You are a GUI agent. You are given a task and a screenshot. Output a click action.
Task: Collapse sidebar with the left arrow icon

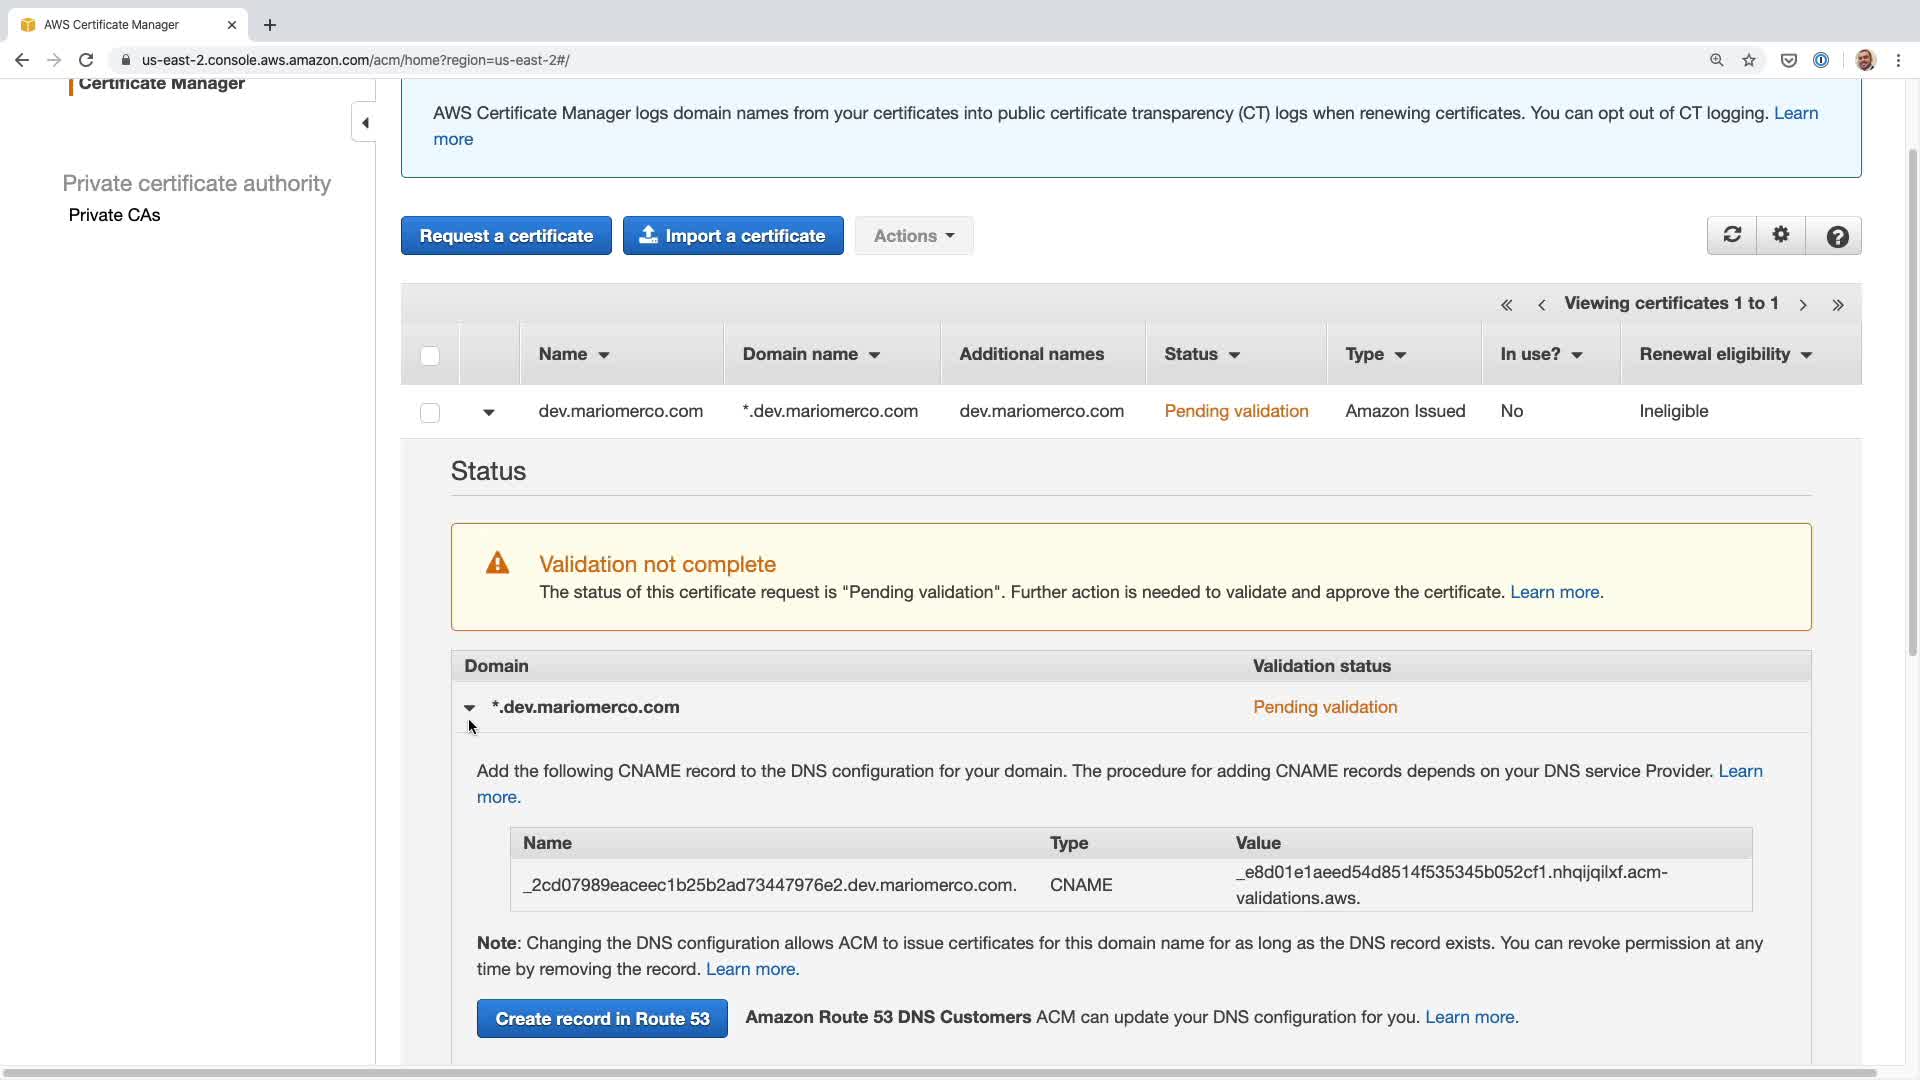(x=365, y=123)
